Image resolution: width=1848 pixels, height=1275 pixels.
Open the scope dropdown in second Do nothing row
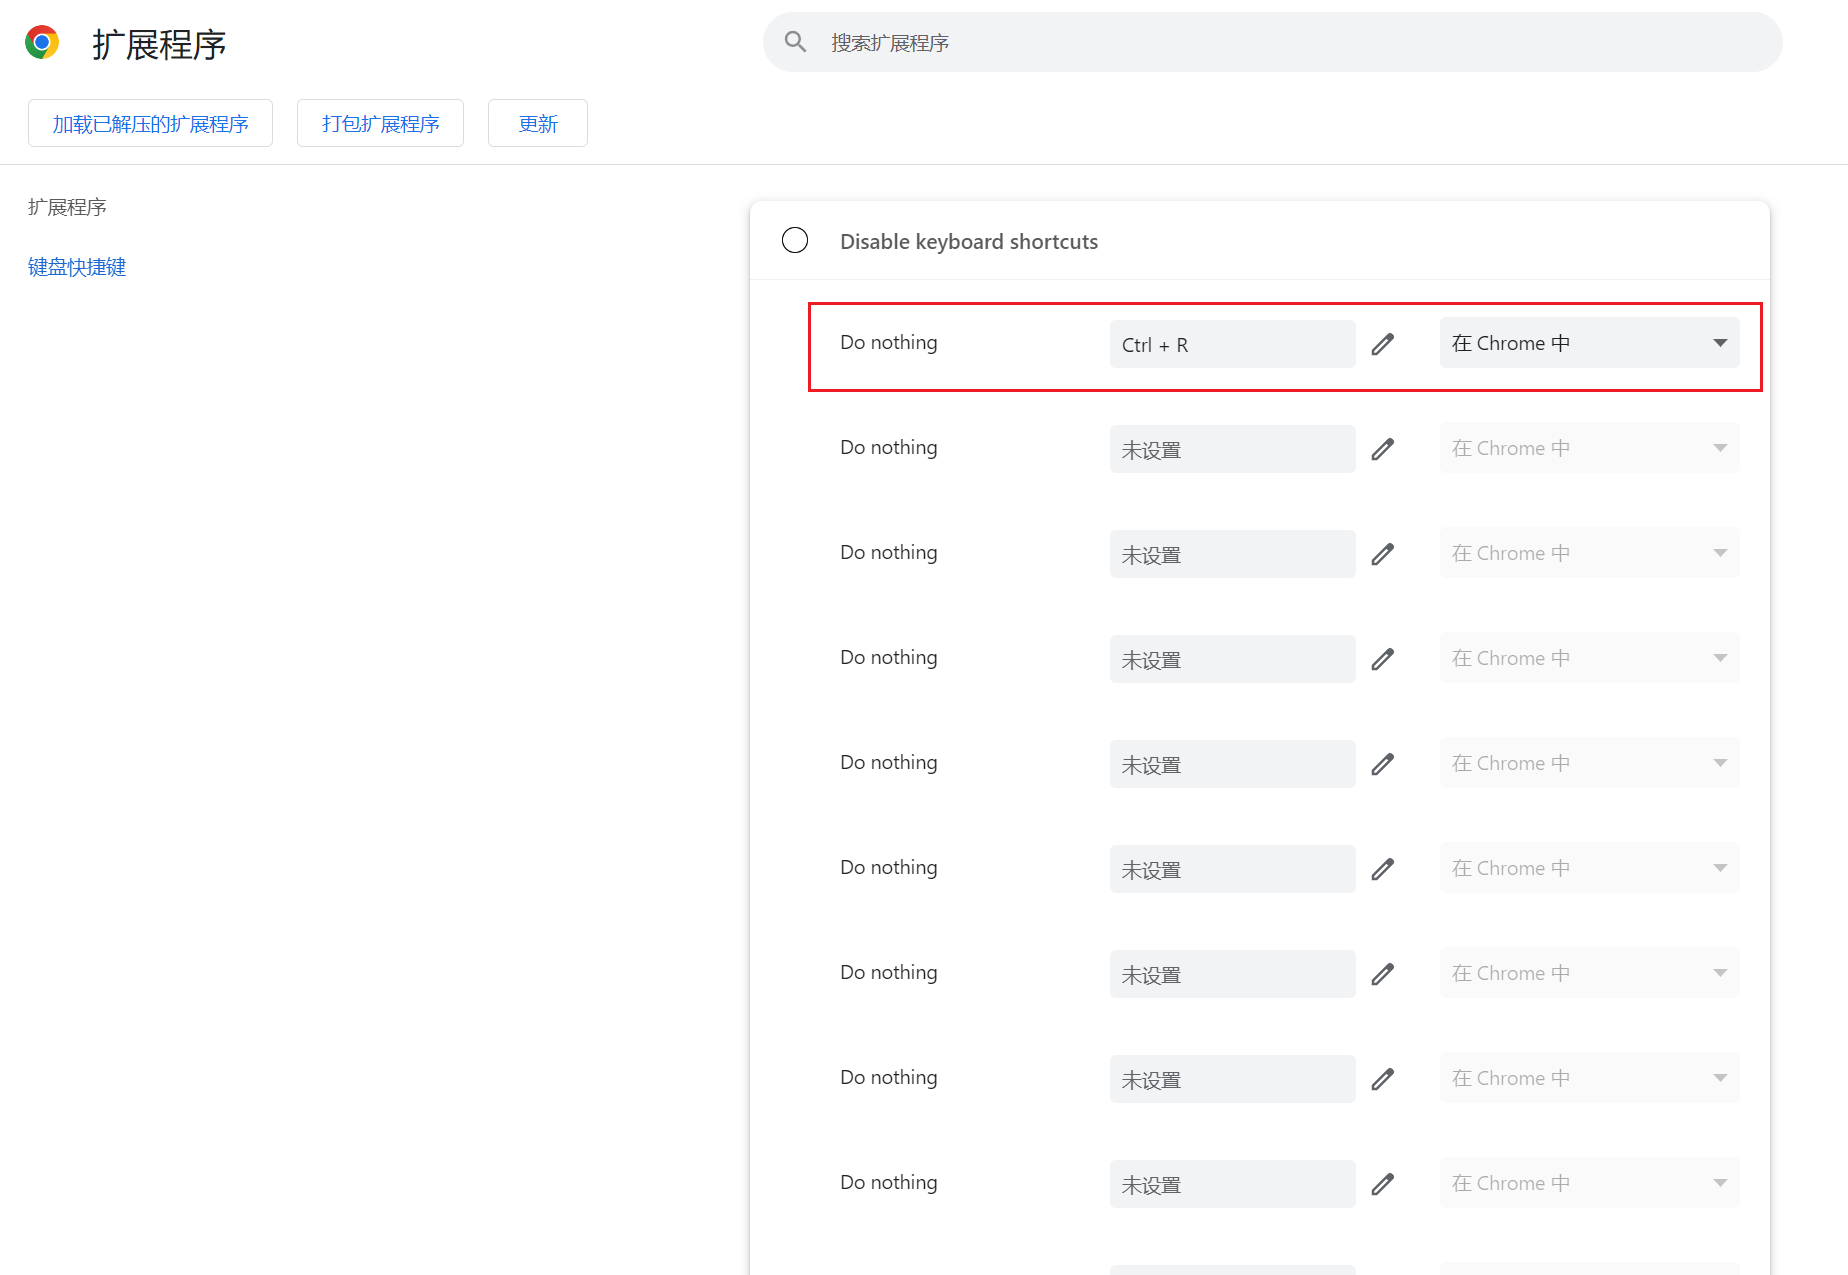tap(1589, 448)
